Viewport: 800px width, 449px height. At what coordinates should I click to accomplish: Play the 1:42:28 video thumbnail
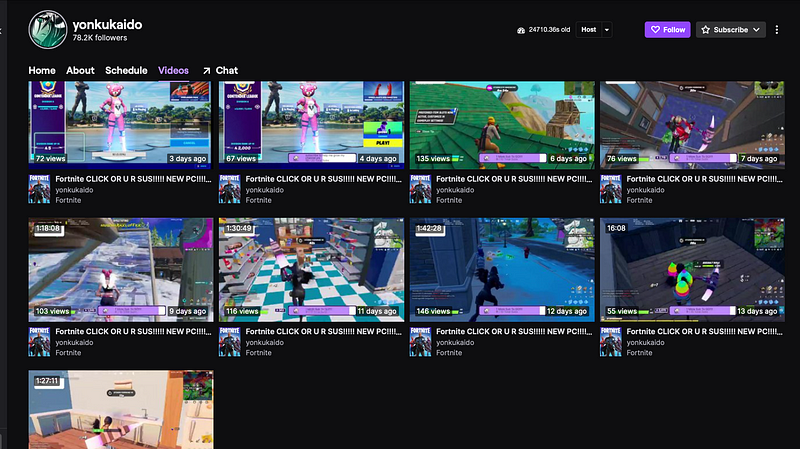(x=502, y=270)
